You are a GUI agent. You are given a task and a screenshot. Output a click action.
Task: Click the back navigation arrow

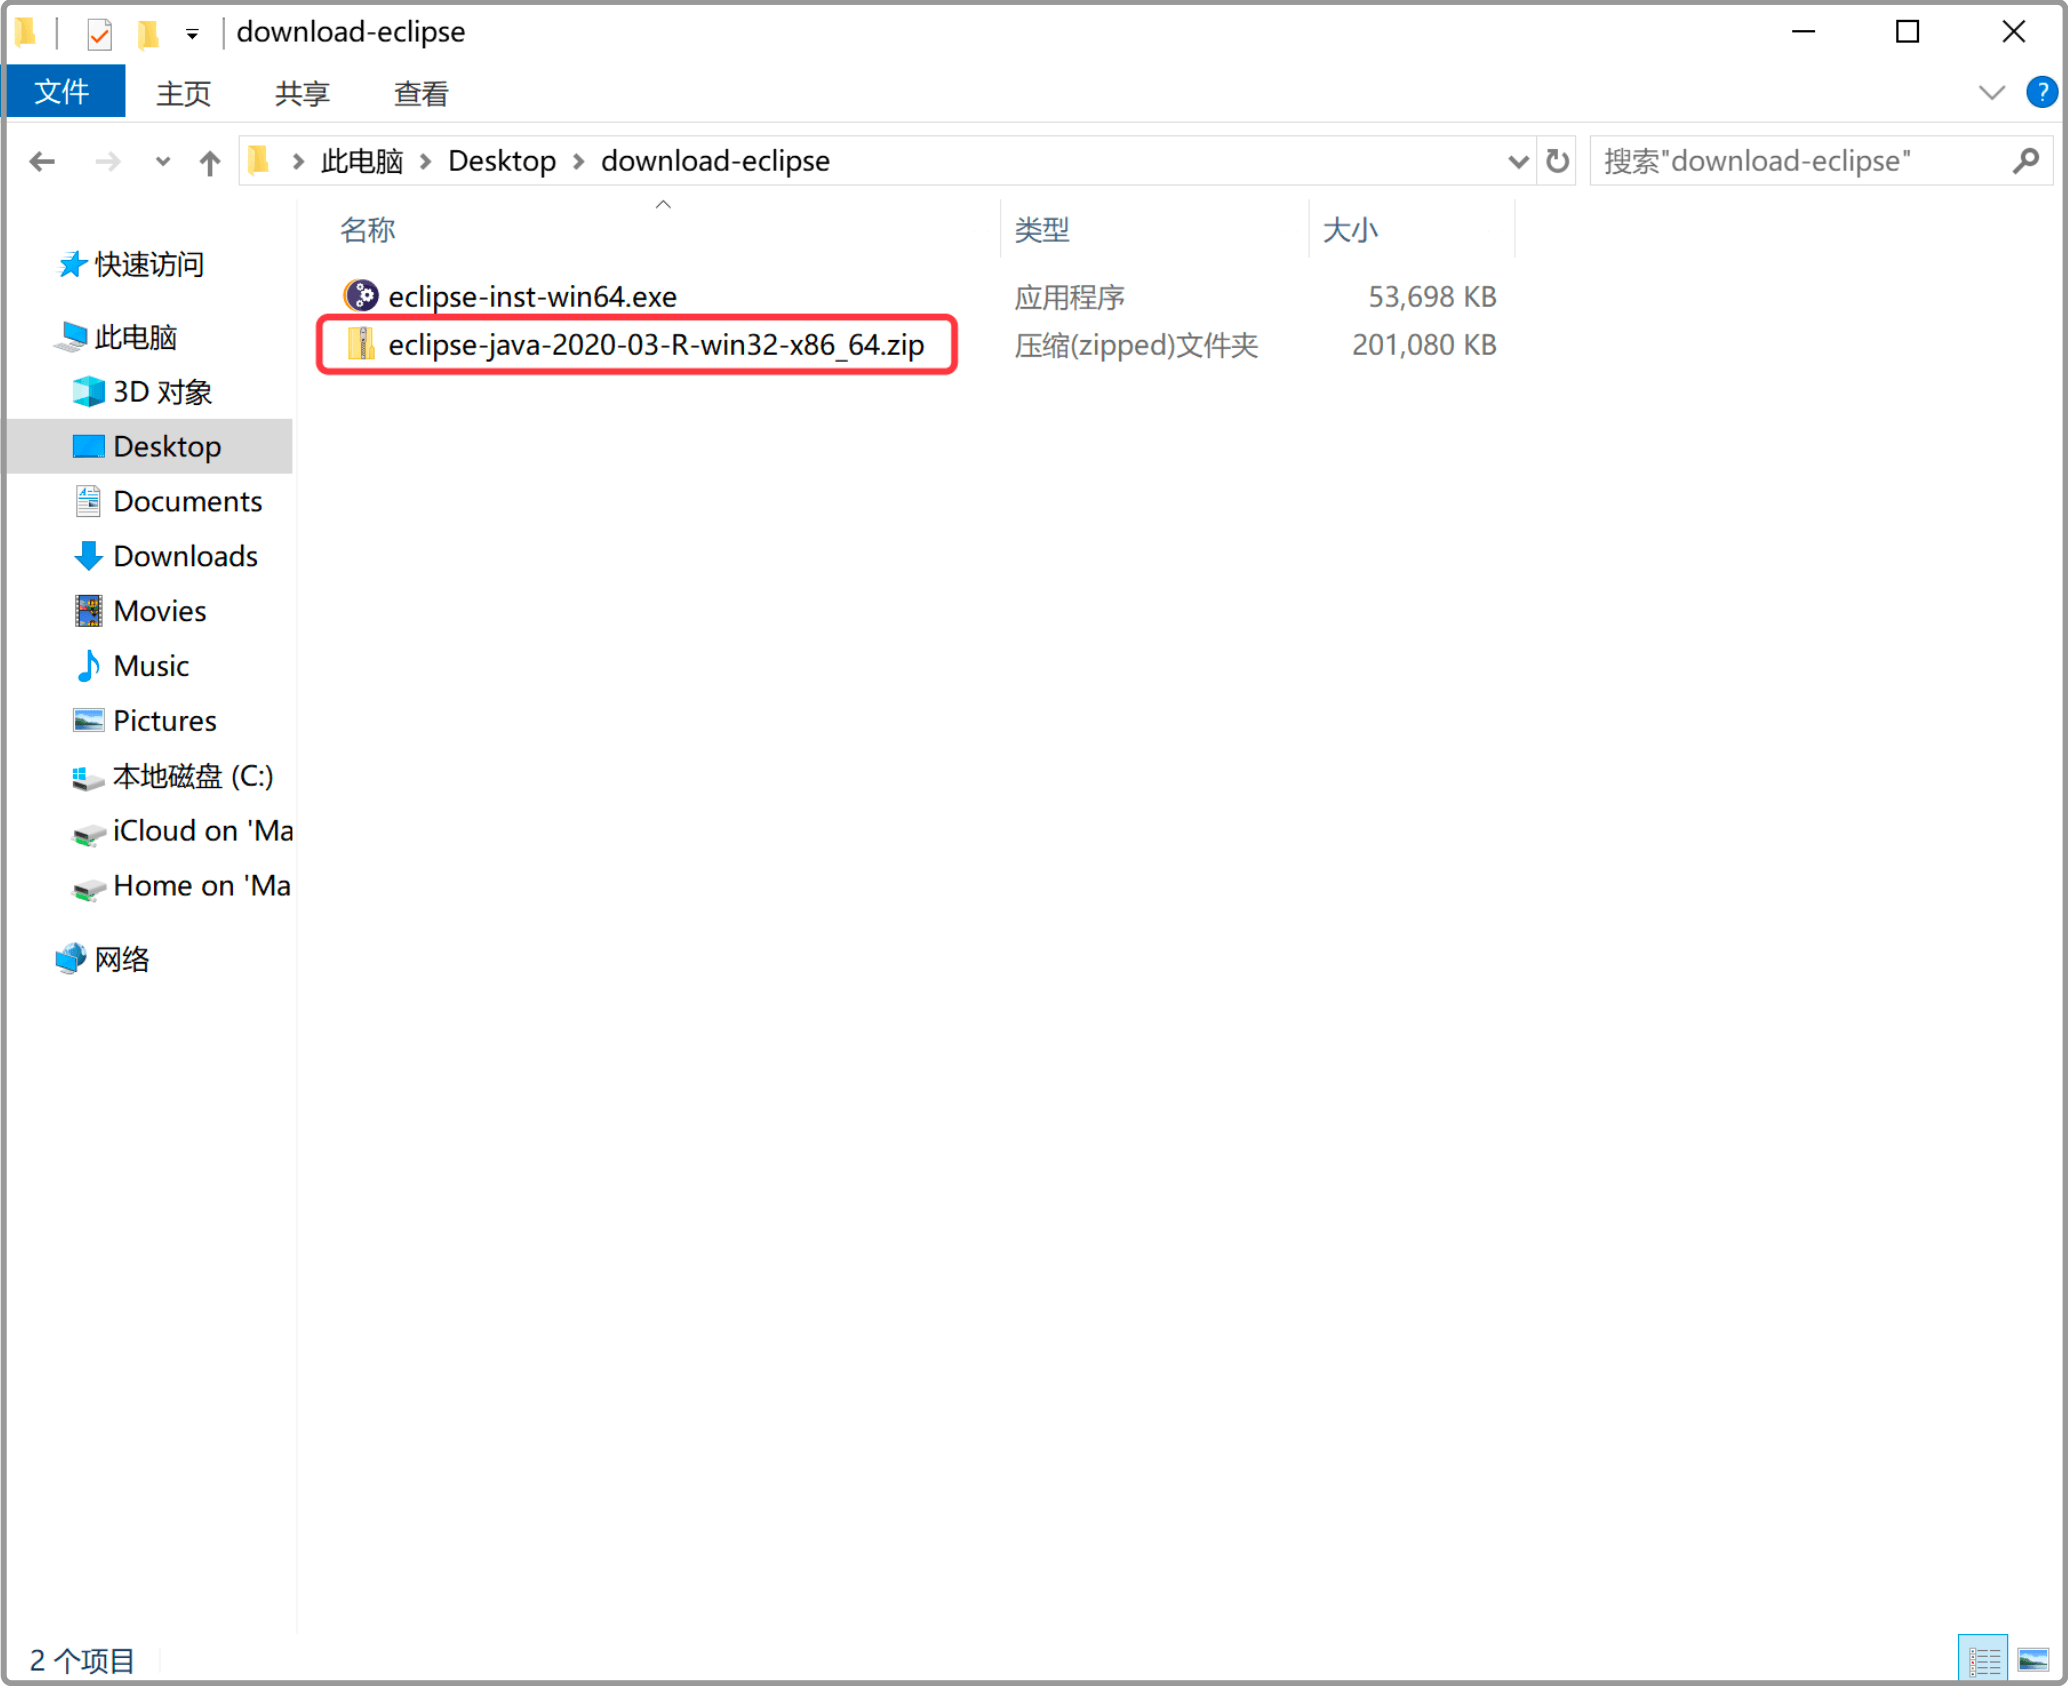click(42, 161)
